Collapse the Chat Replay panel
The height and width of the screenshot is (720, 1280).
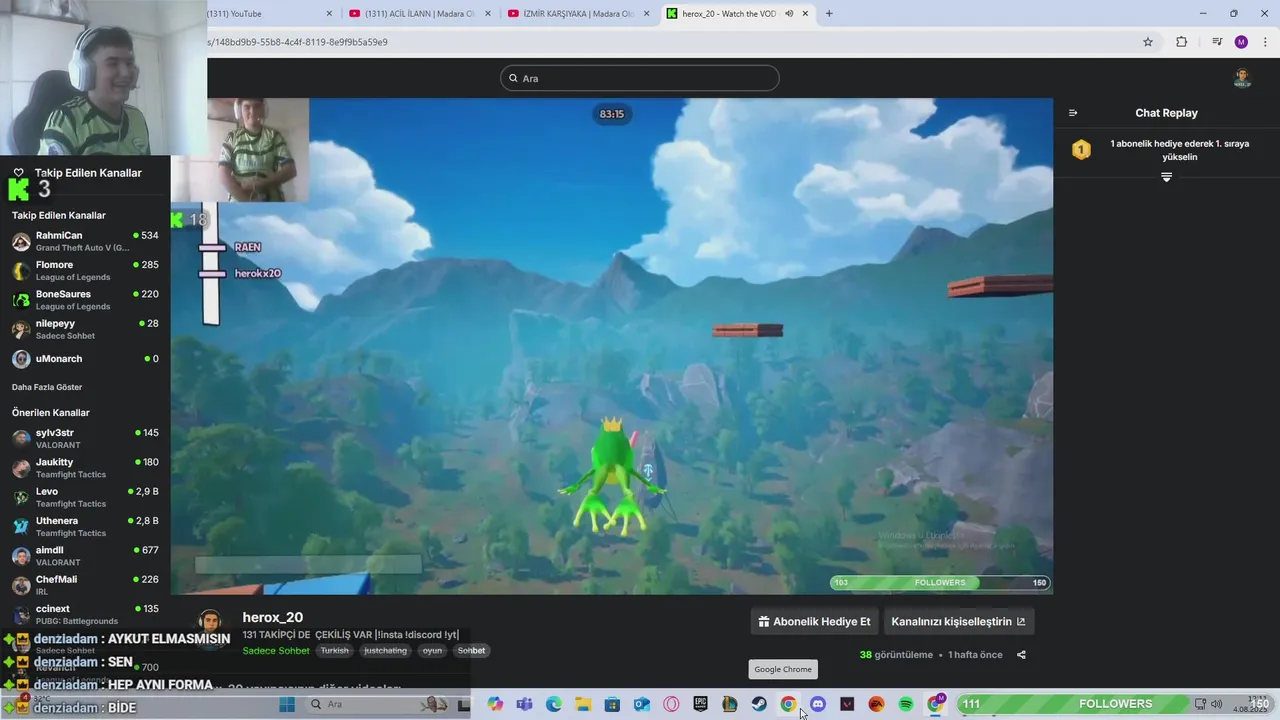(x=1073, y=113)
